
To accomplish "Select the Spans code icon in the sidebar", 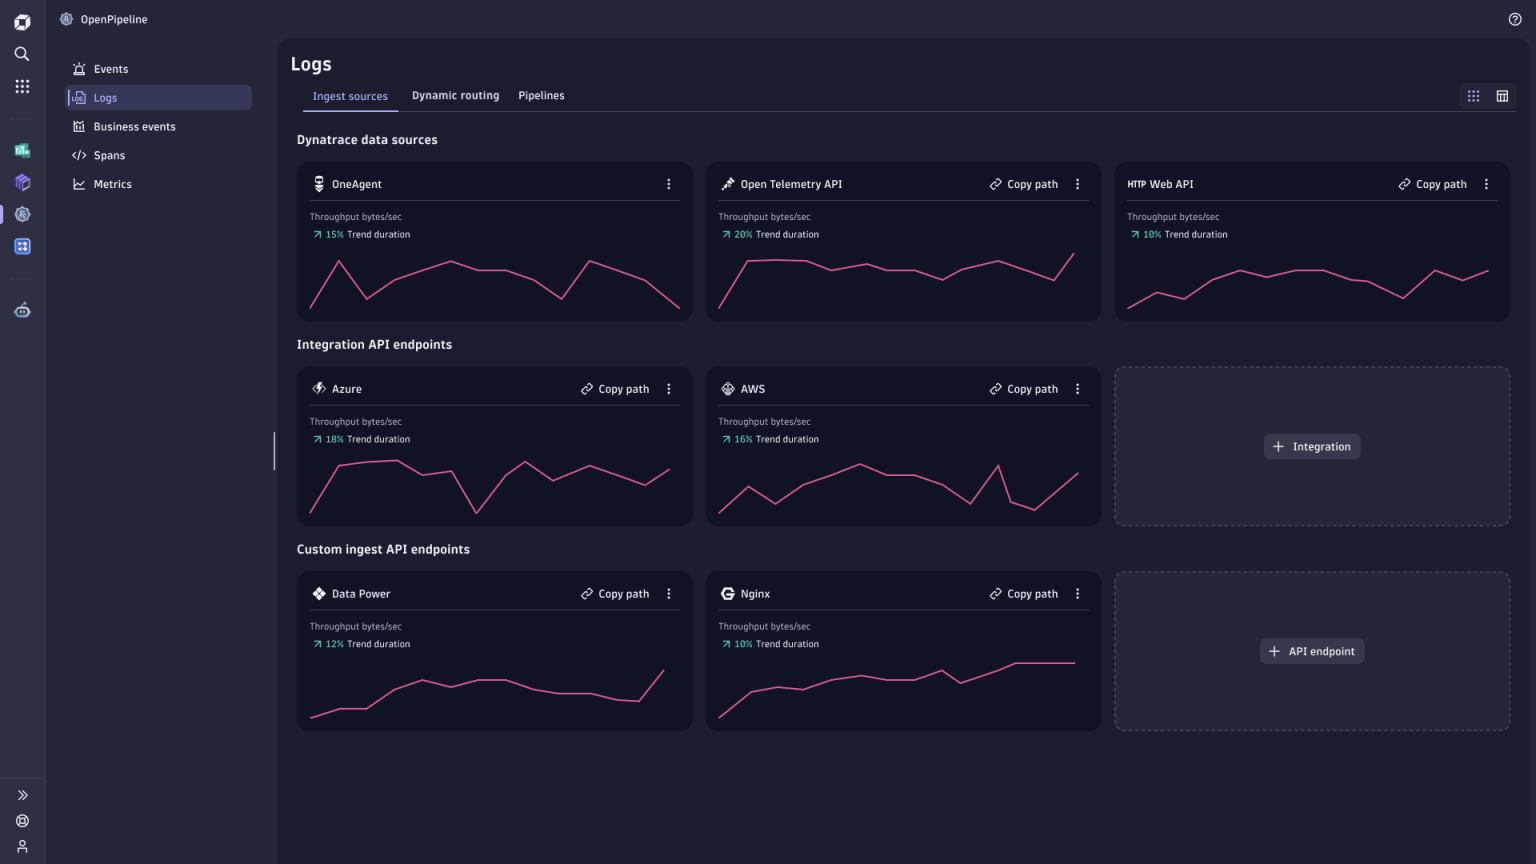I will pos(80,155).
